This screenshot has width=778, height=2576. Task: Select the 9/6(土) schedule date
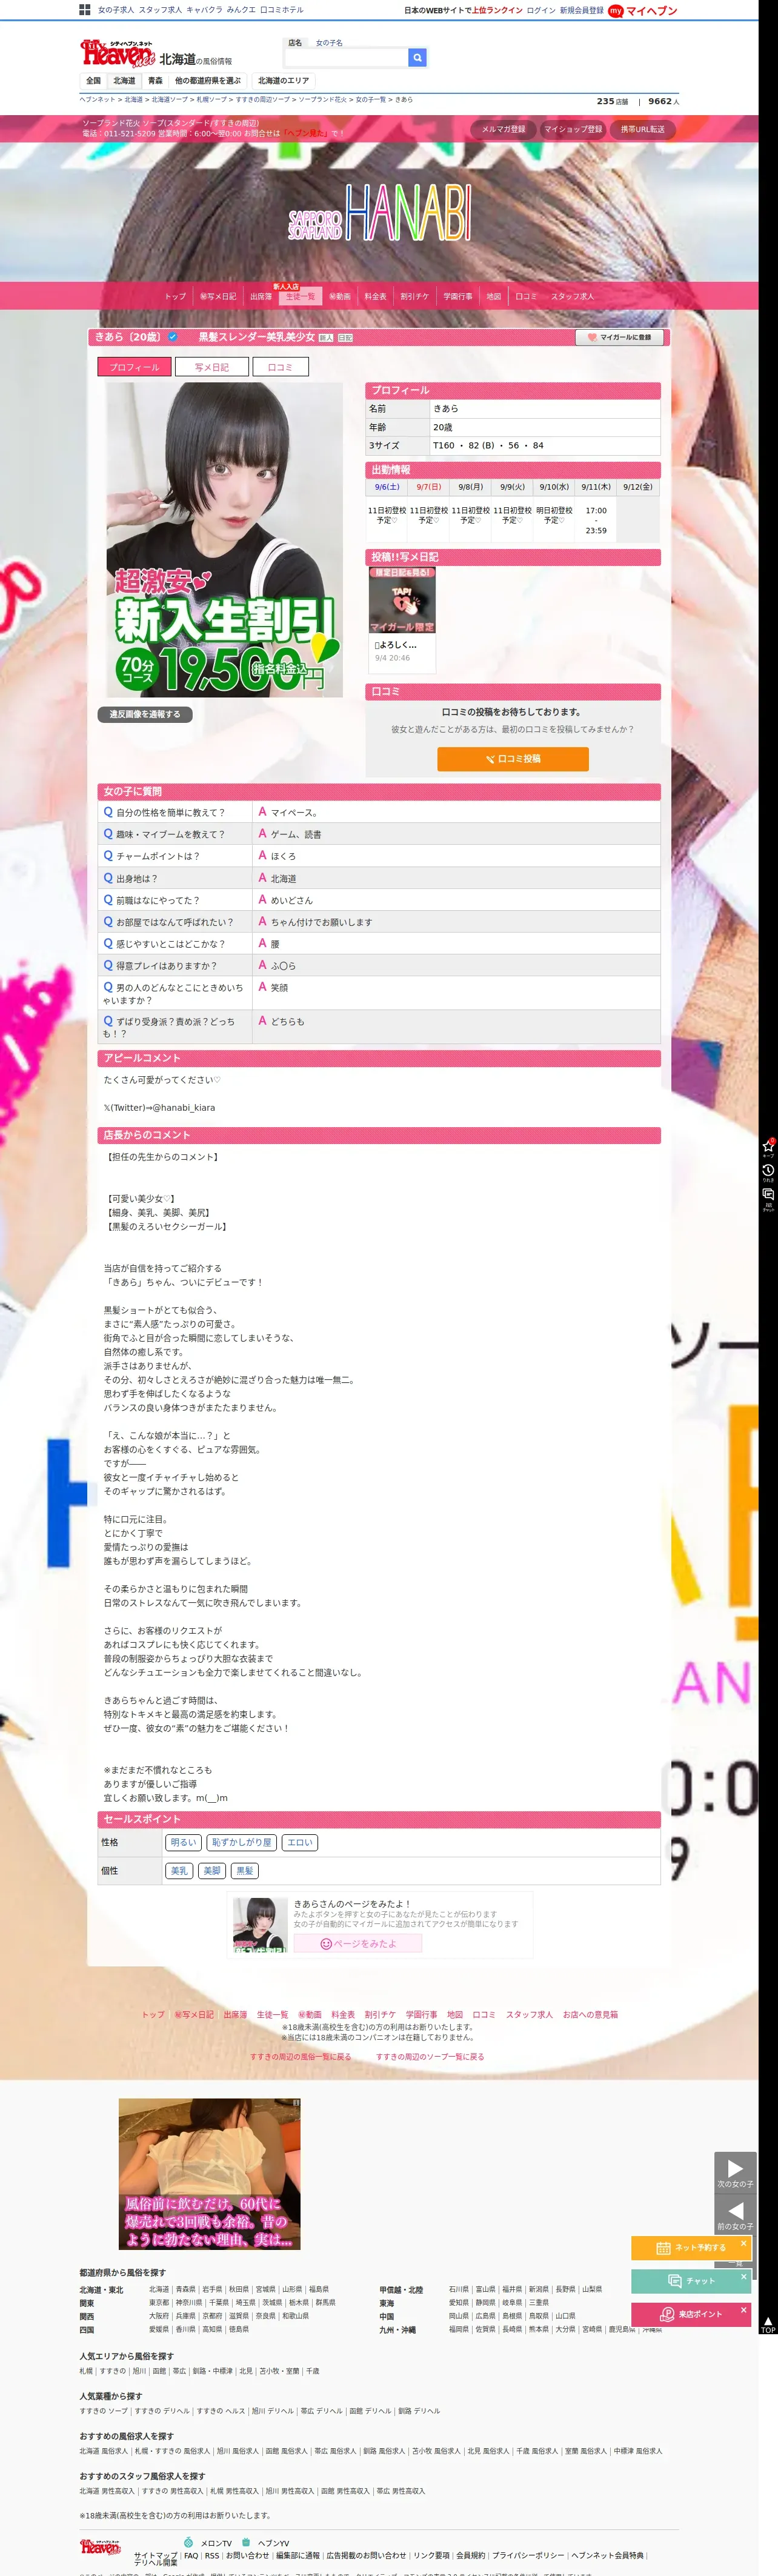pyautogui.click(x=387, y=487)
